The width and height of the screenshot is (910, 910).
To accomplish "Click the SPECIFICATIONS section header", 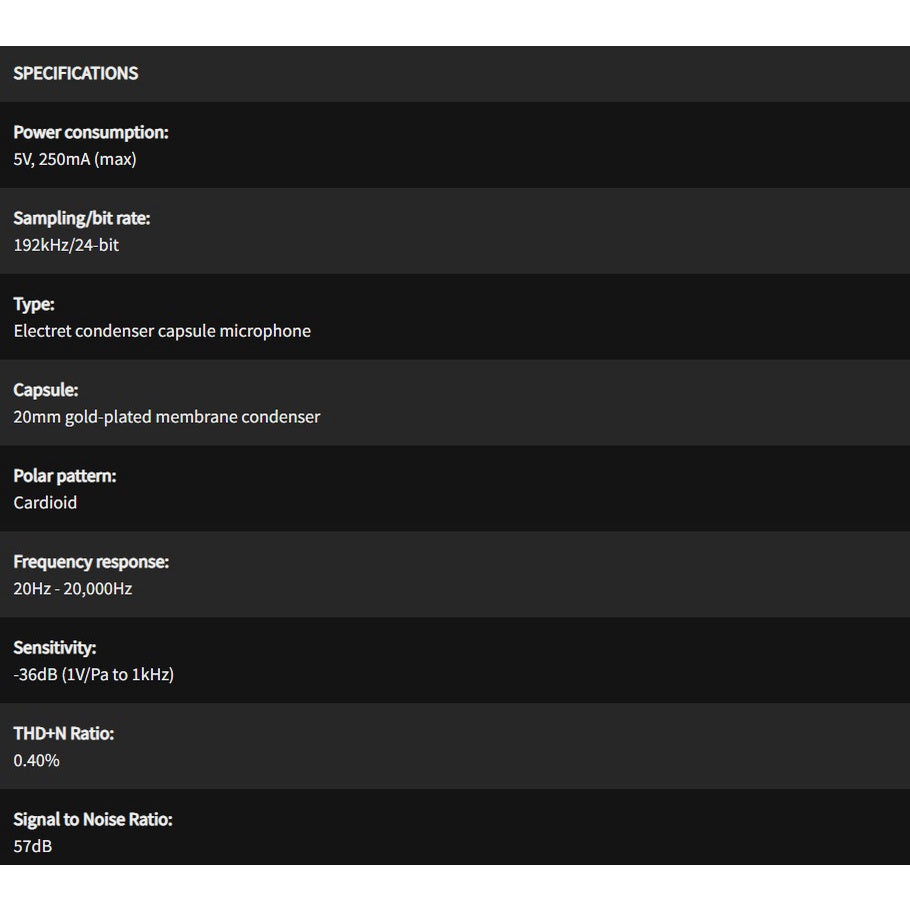I will [76, 73].
